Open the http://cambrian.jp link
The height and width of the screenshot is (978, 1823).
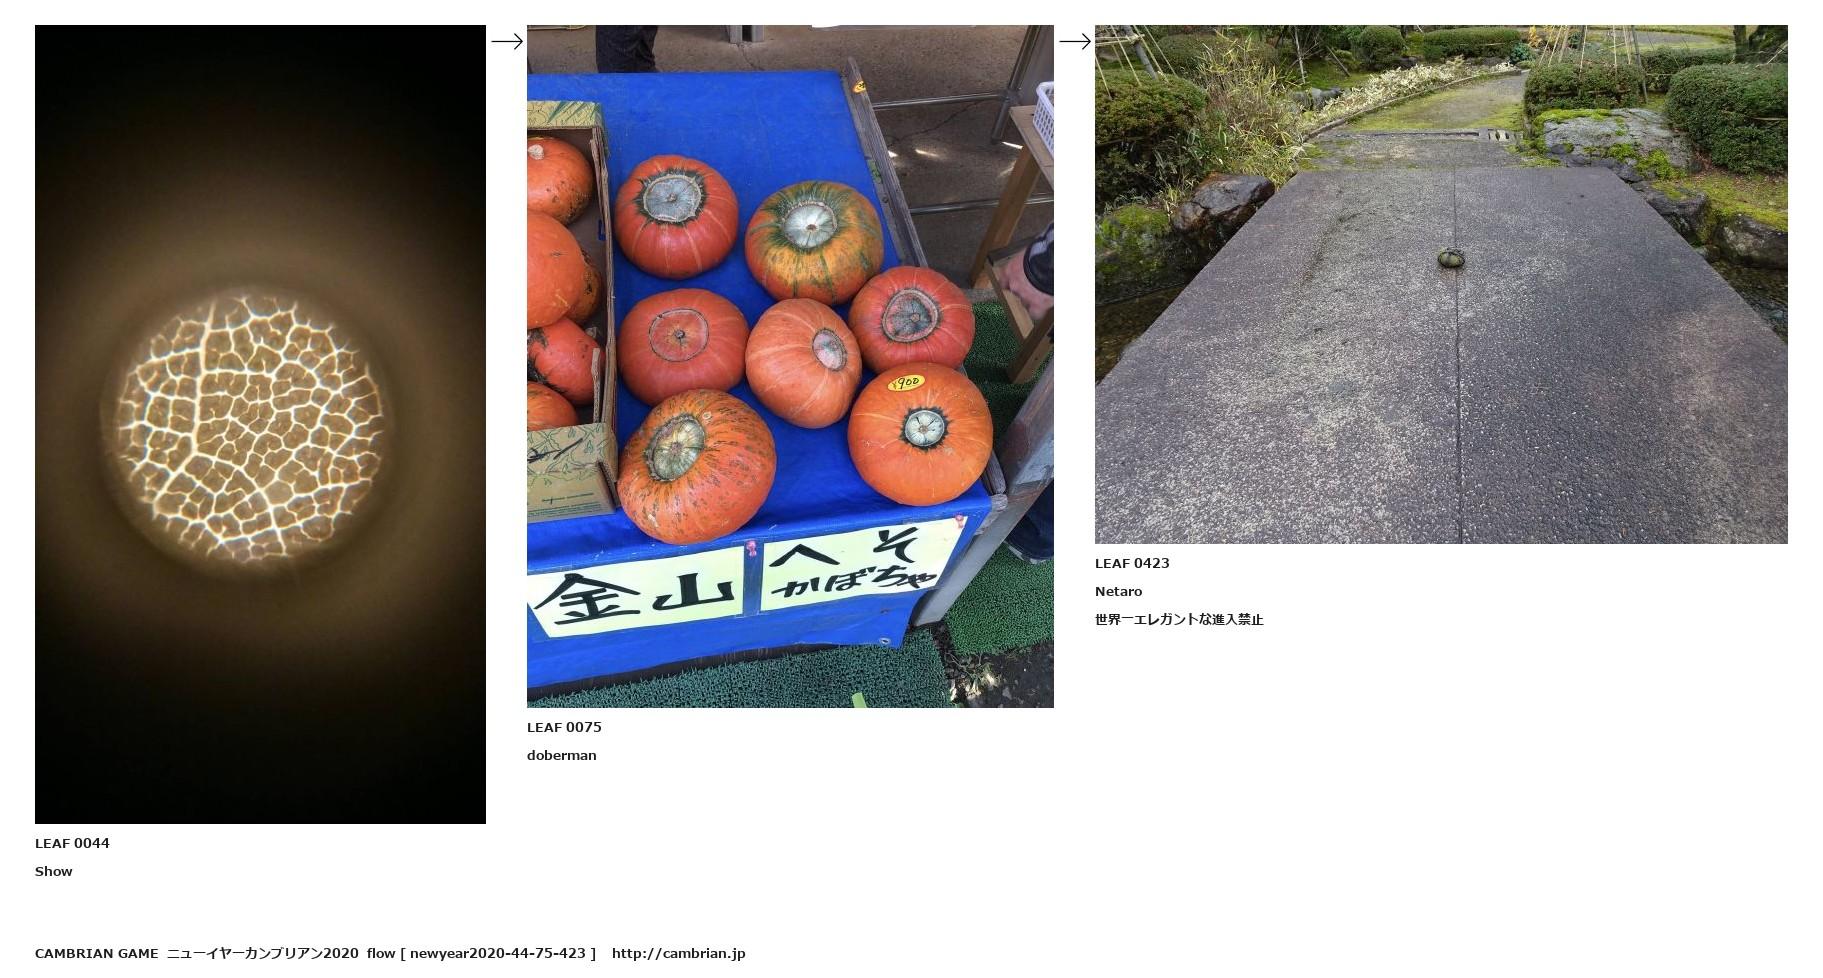pyautogui.click(x=679, y=953)
